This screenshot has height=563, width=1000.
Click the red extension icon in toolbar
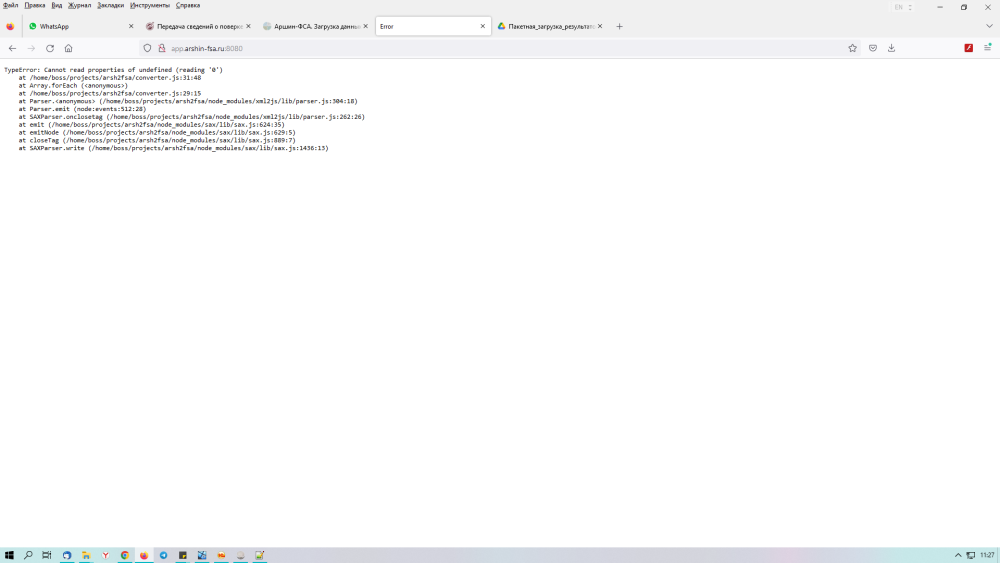968,48
